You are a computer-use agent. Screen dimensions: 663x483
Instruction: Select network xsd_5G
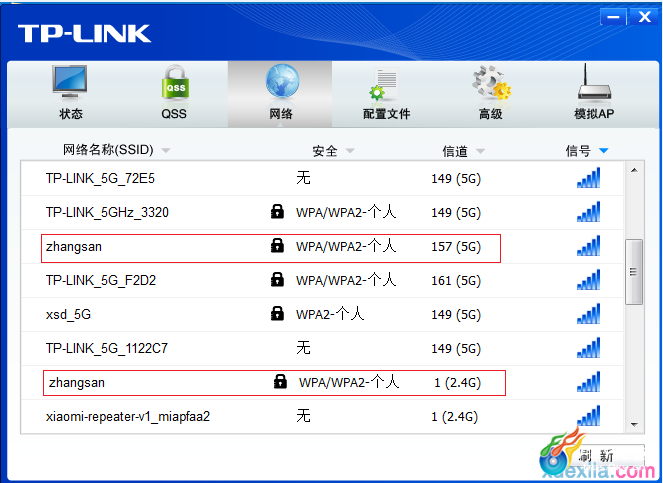click(x=322, y=314)
